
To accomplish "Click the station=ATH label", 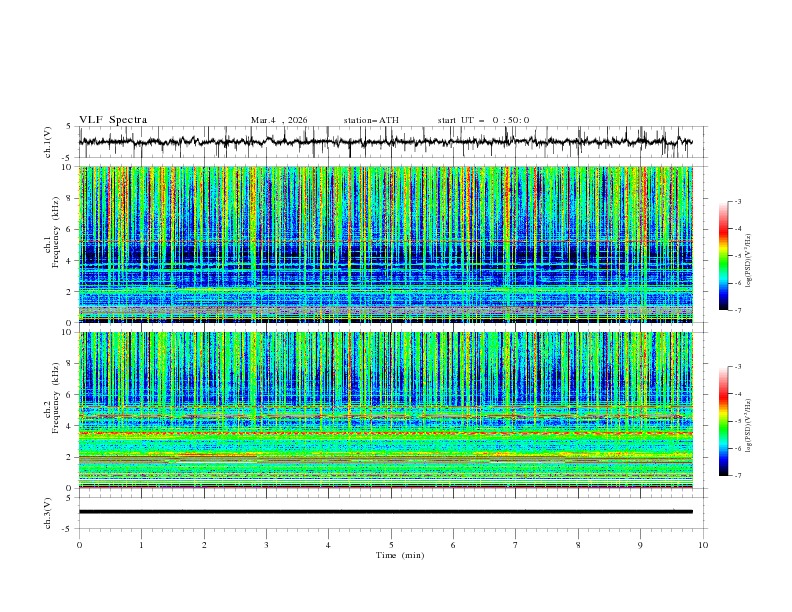I will point(371,120).
